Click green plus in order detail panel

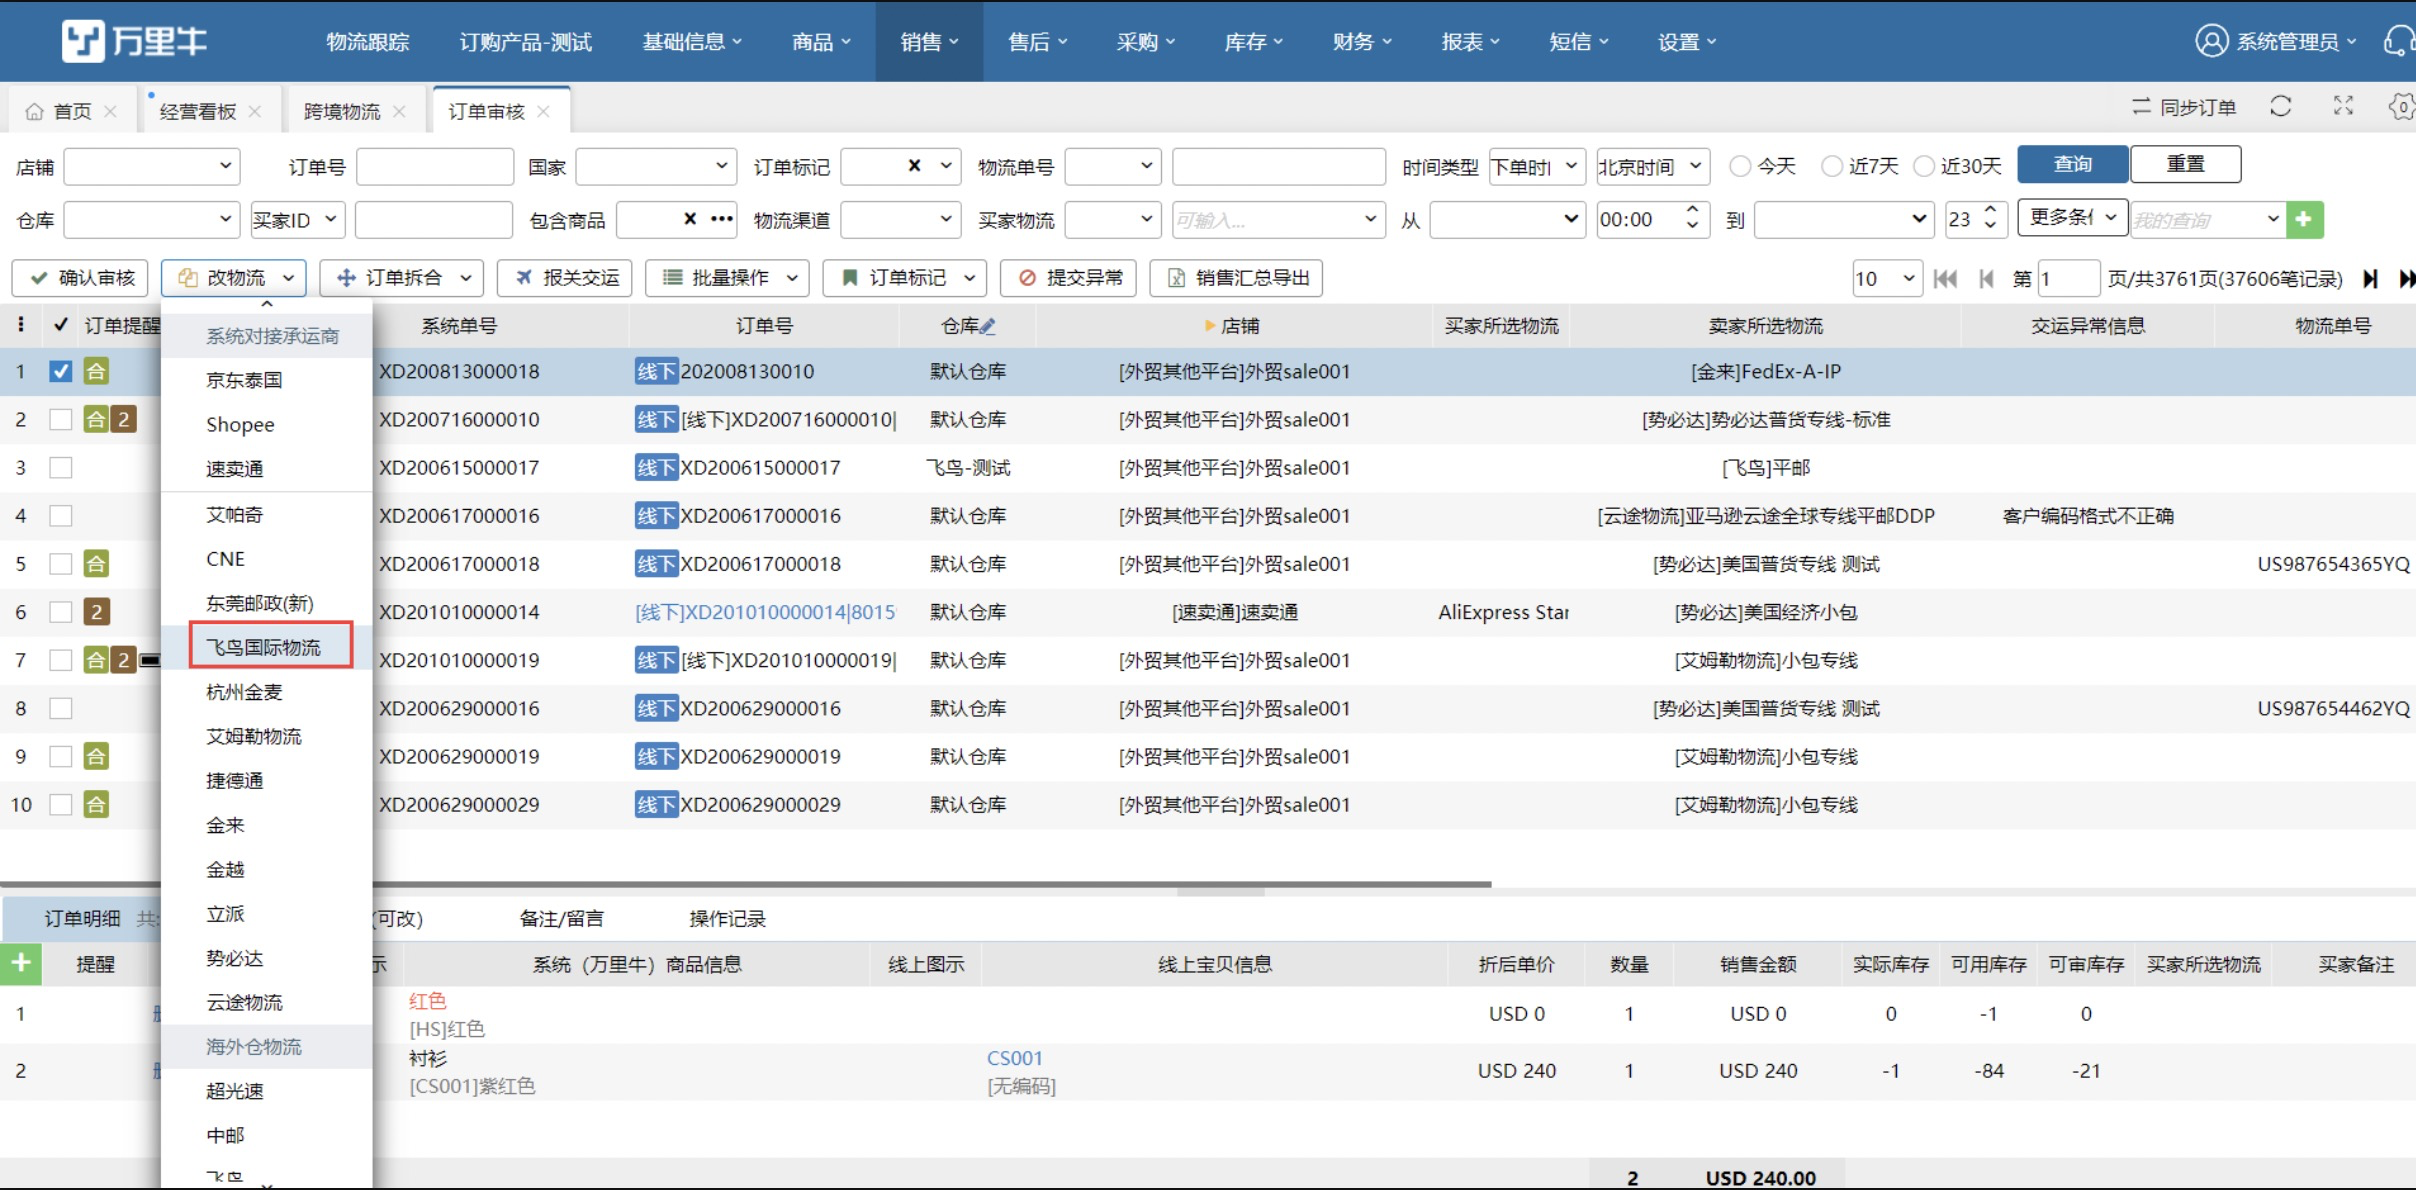[x=20, y=963]
